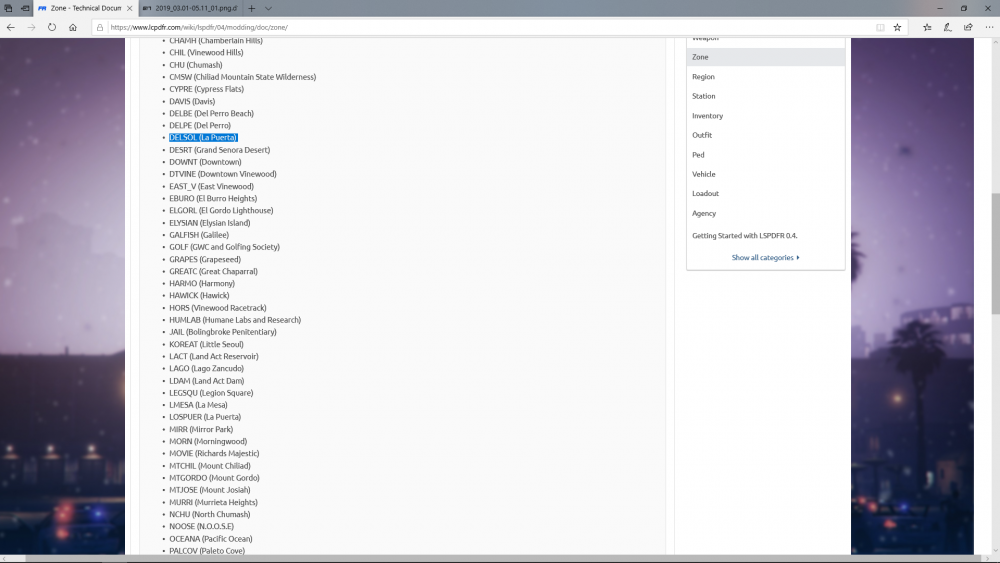Open the Inventory documentation link
Image resolution: width=1000 pixels, height=563 pixels.
point(707,116)
